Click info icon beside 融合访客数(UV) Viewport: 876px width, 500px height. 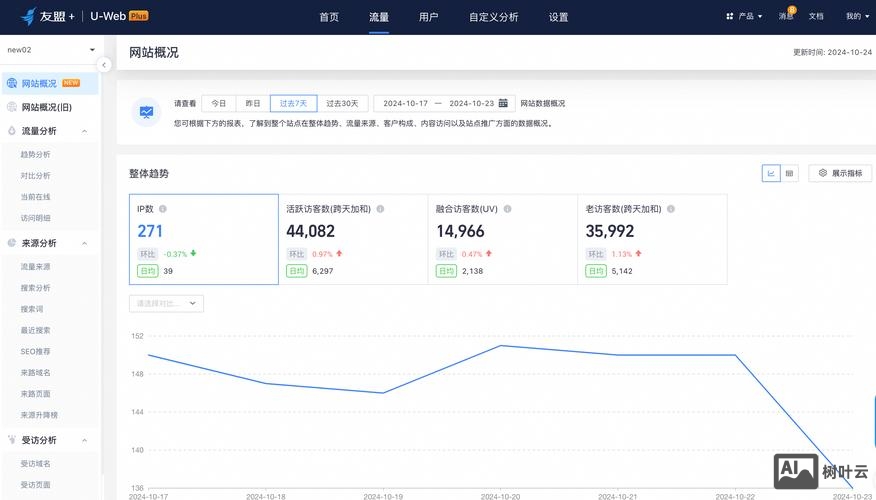(507, 209)
